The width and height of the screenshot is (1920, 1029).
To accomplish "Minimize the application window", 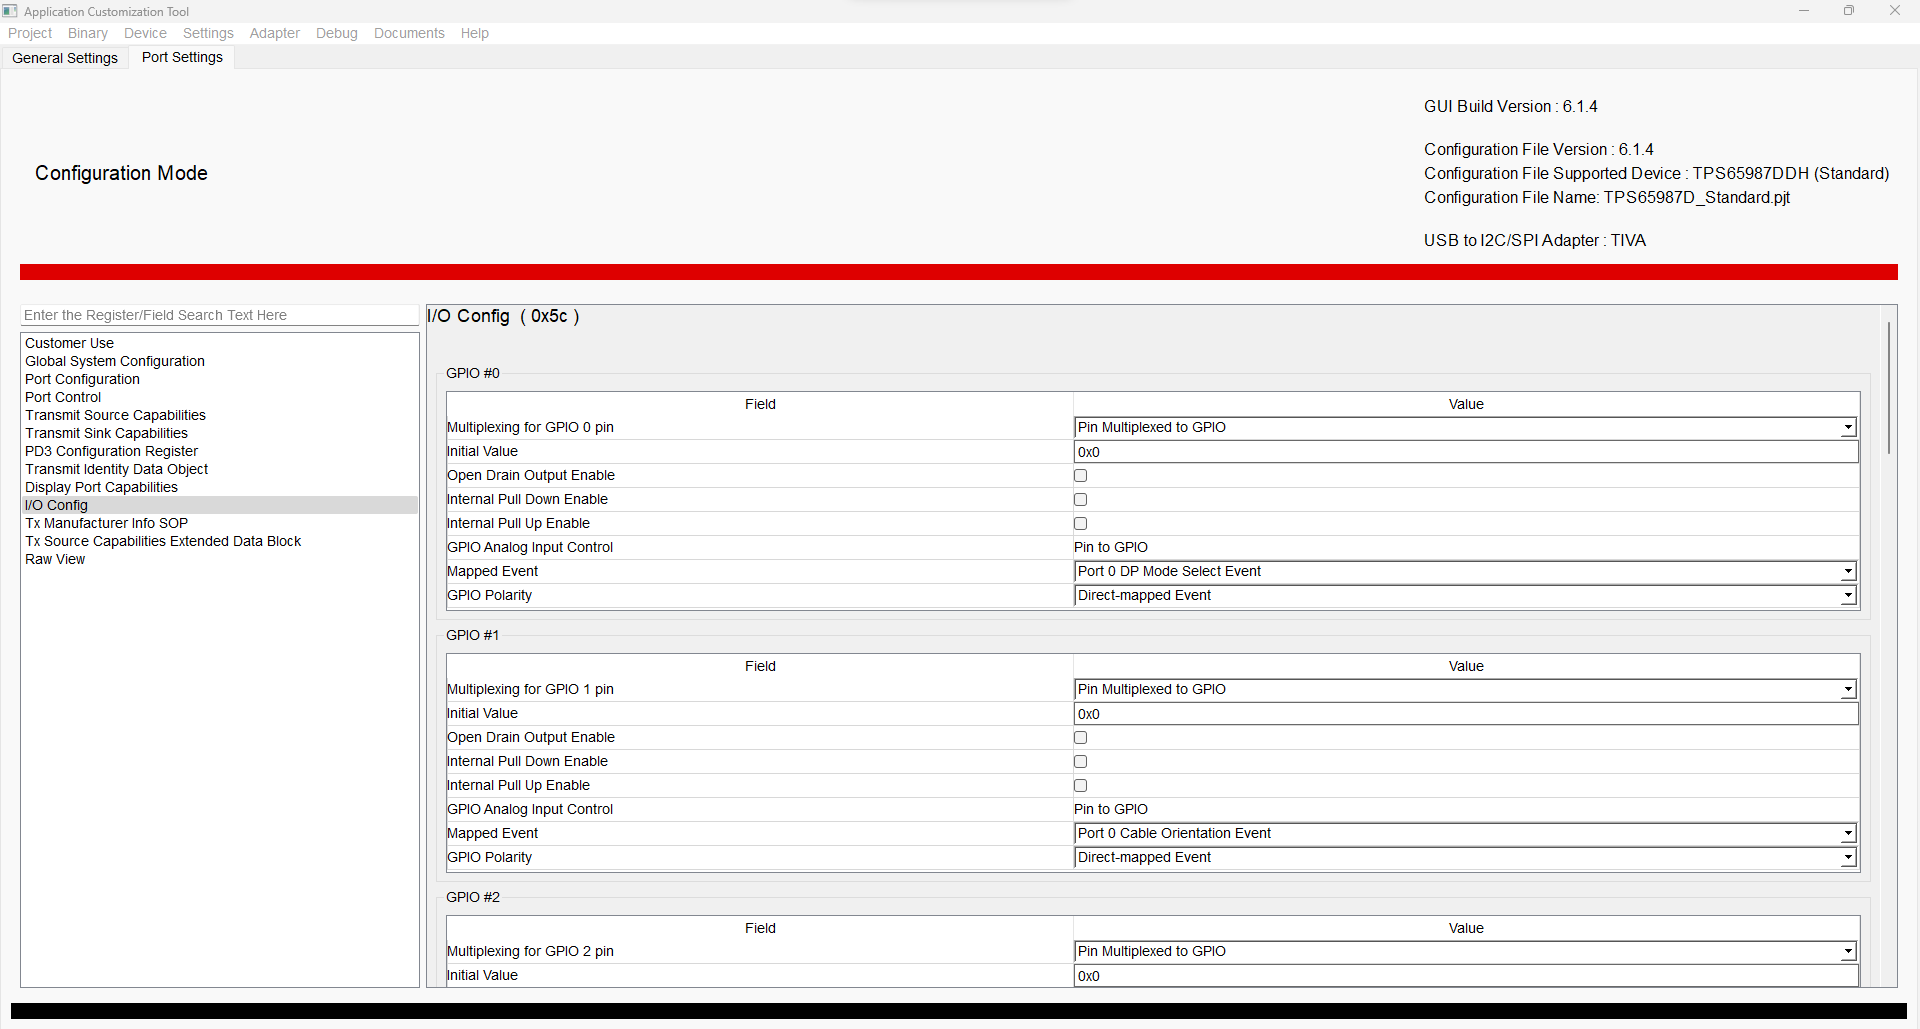I will [1804, 11].
